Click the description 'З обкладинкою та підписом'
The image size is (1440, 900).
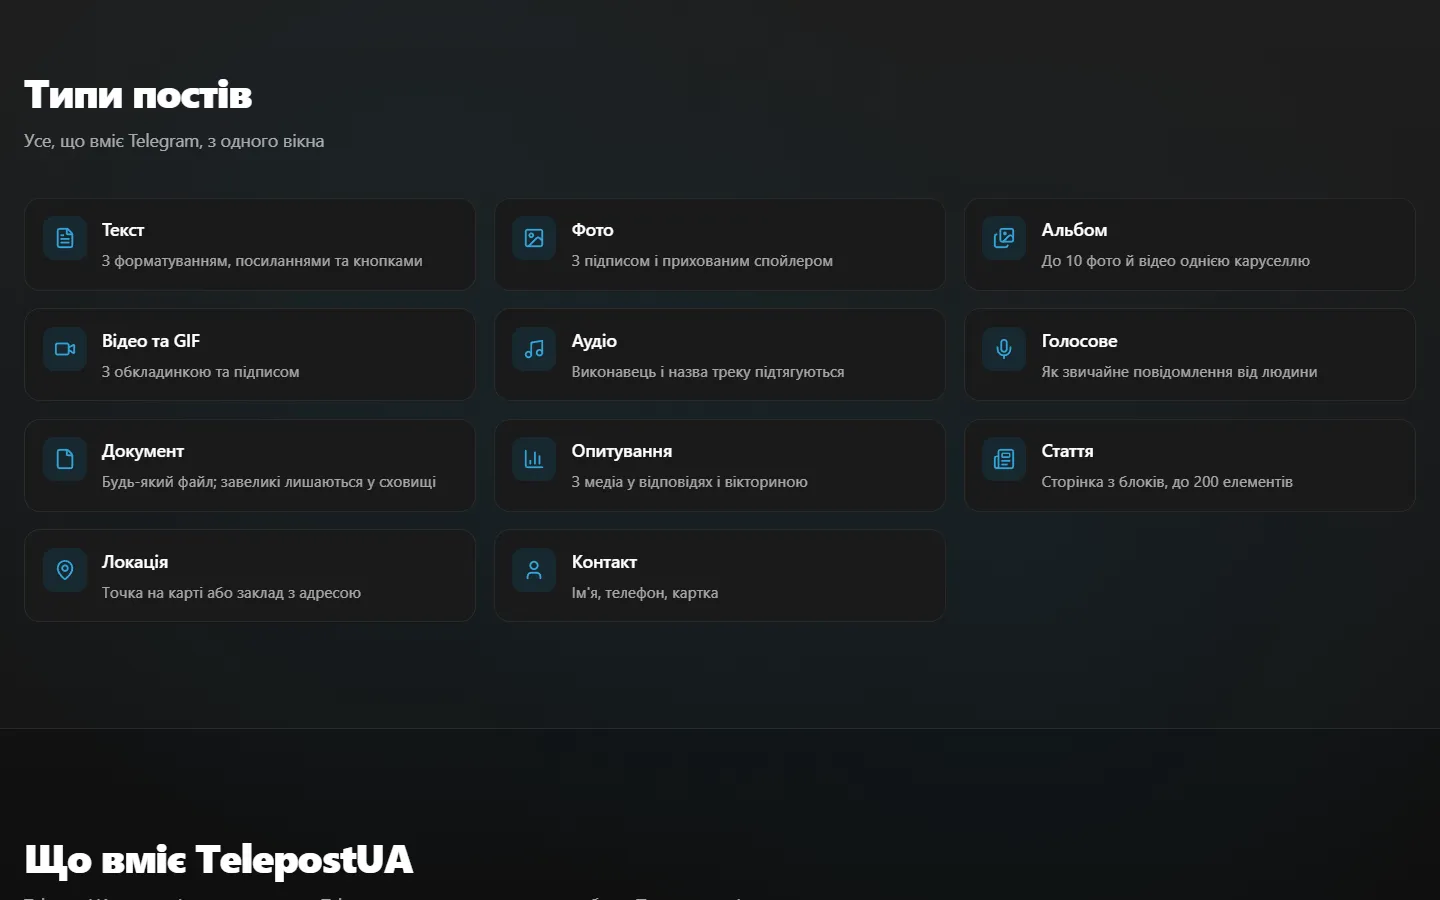coord(201,372)
